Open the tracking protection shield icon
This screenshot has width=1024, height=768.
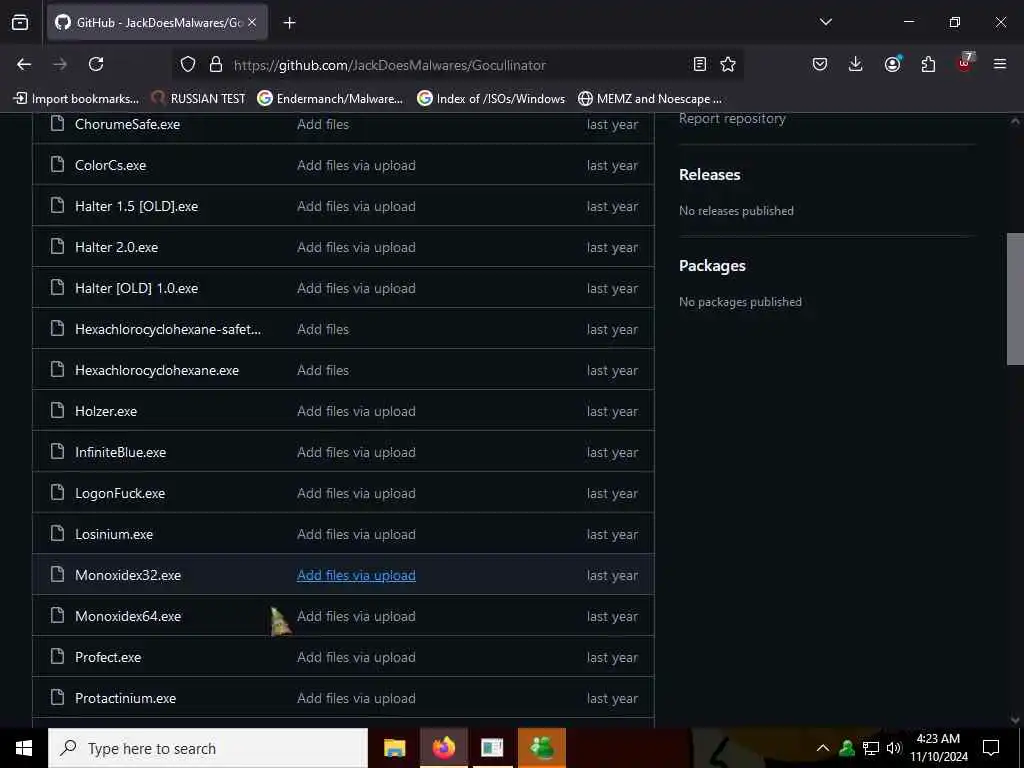tap(188, 64)
